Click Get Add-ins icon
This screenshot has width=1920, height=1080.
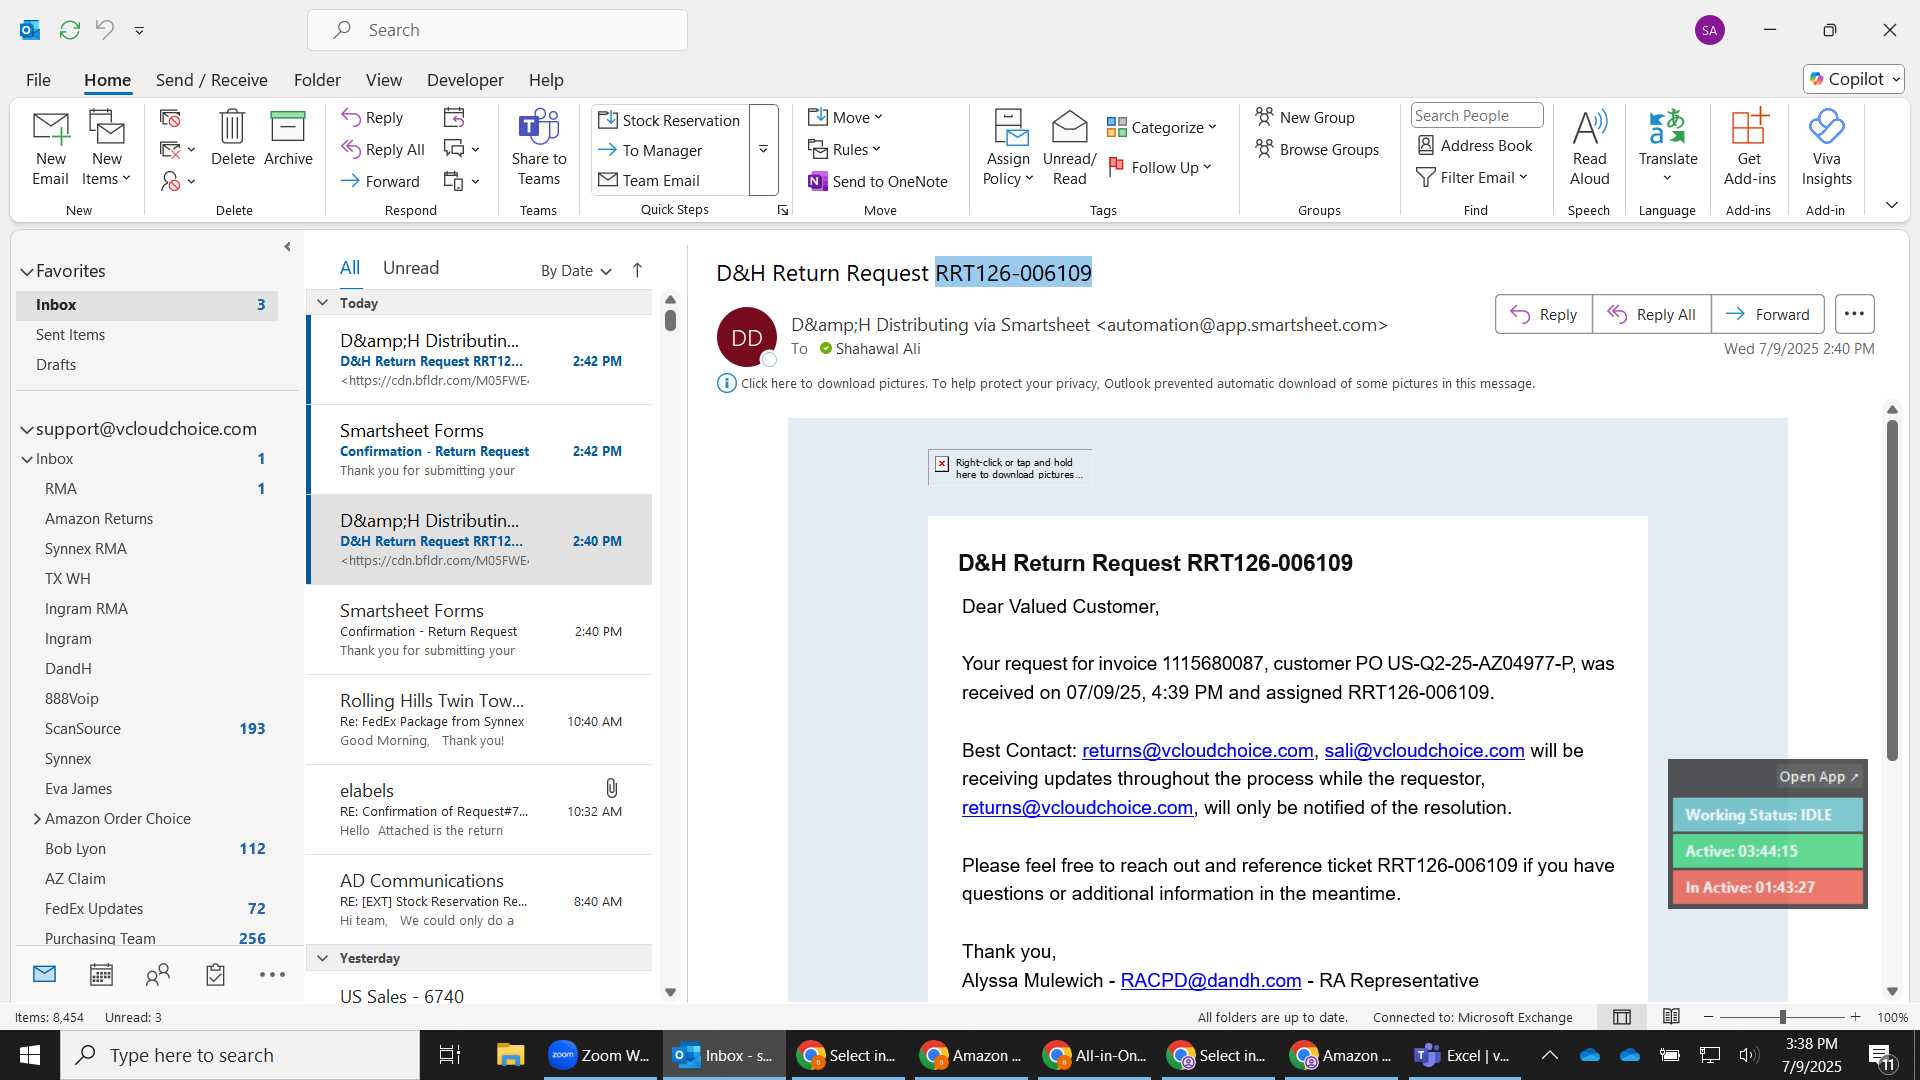(1749, 148)
